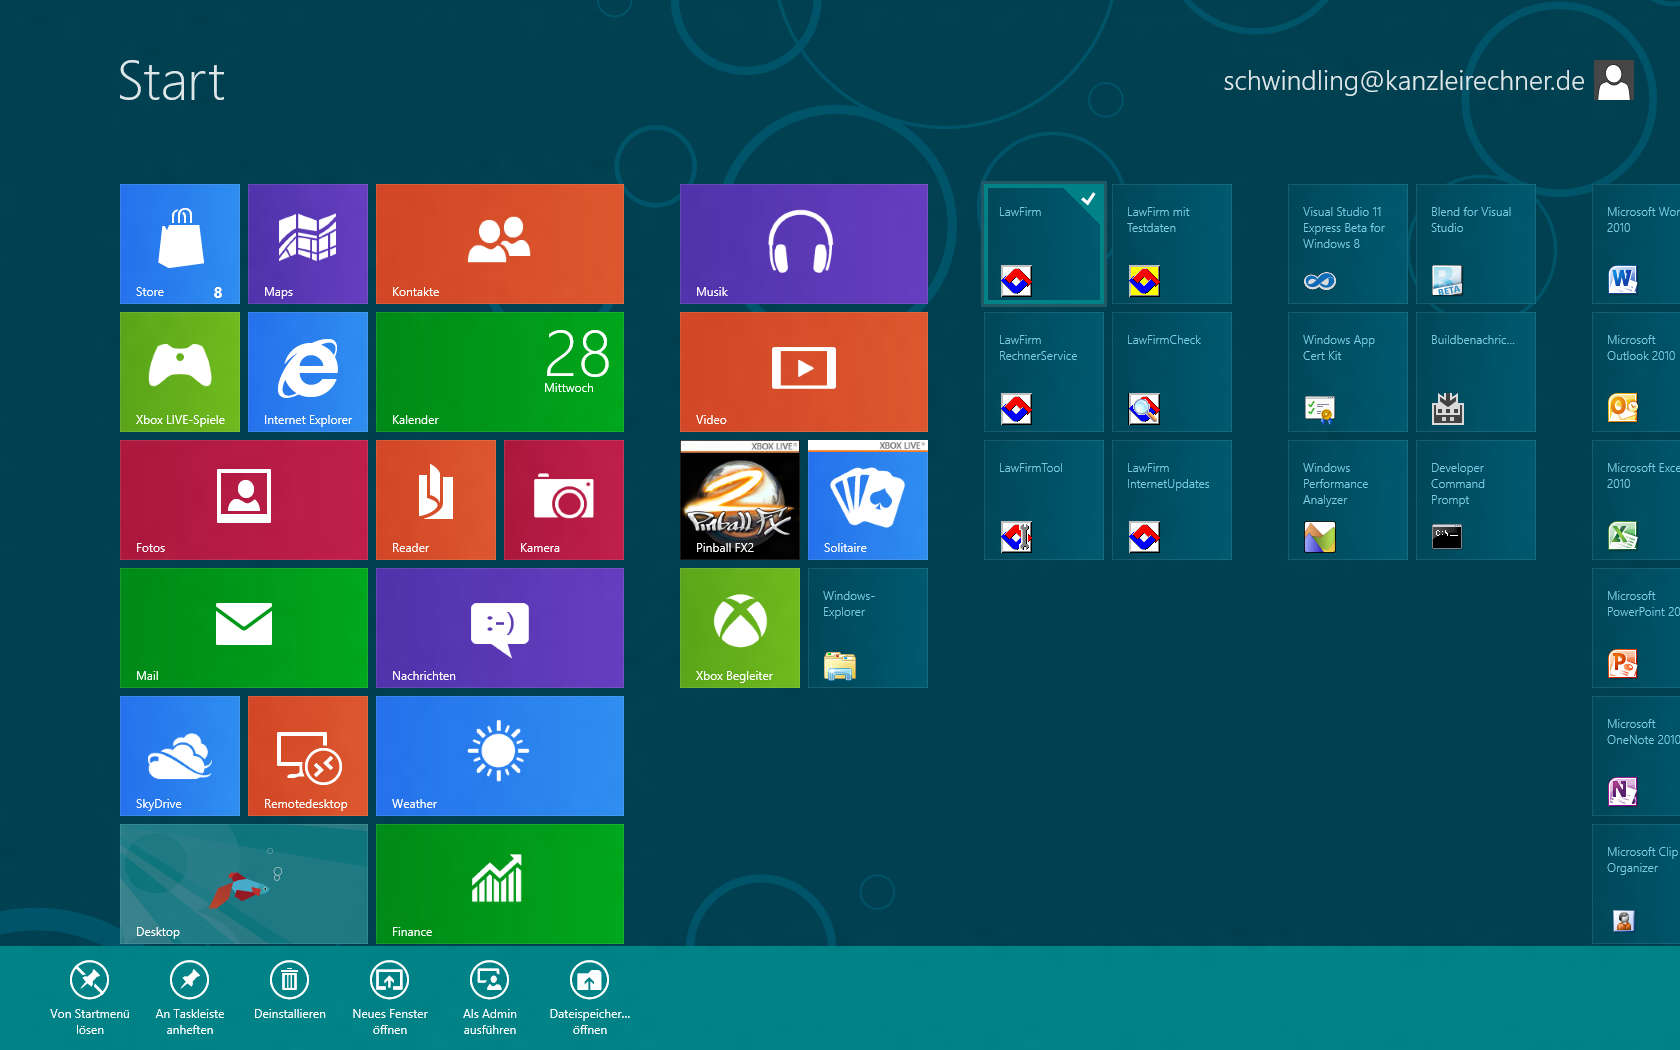Open the Desktop thumbnail tile
The width and height of the screenshot is (1680, 1050).
pyautogui.click(x=244, y=883)
